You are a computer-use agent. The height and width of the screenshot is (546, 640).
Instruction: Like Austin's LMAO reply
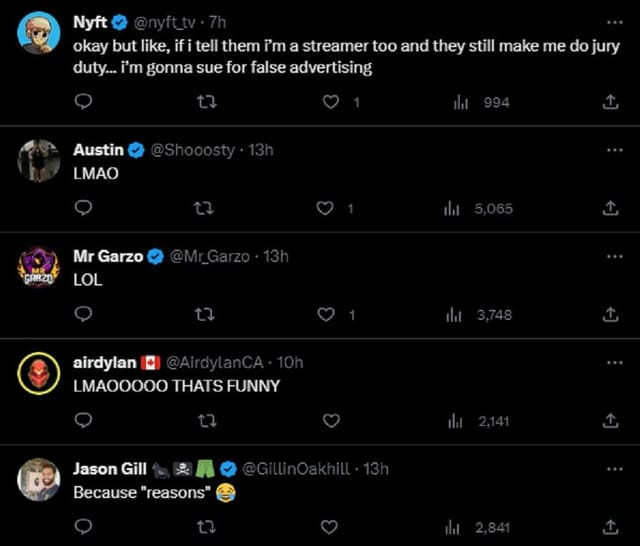pos(324,208)
